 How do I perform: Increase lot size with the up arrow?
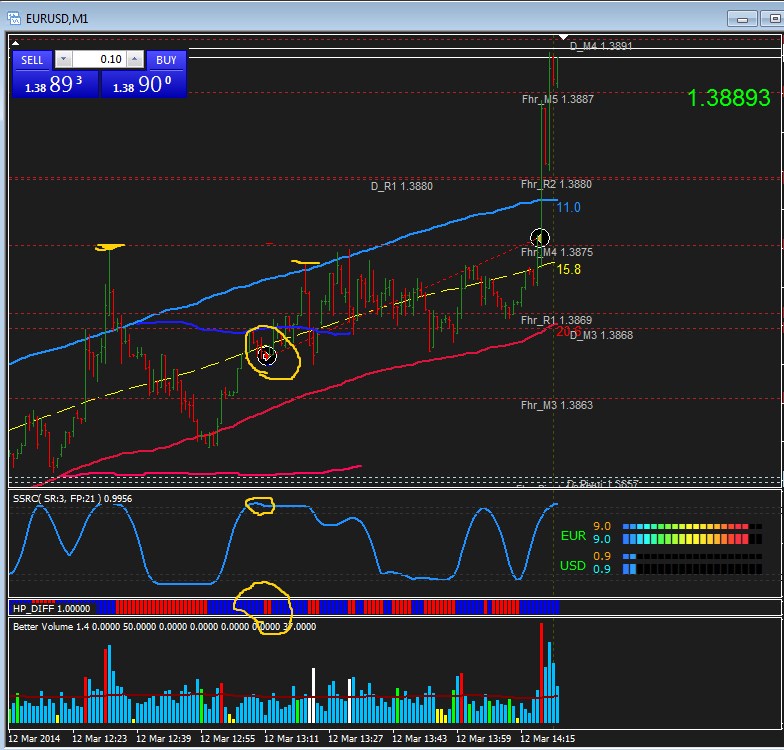134,60
